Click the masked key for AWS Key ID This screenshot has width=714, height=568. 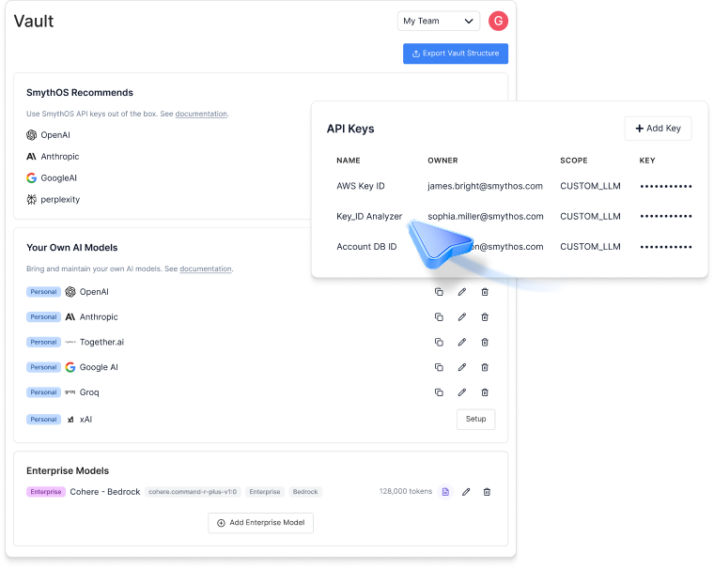[666, 186]
